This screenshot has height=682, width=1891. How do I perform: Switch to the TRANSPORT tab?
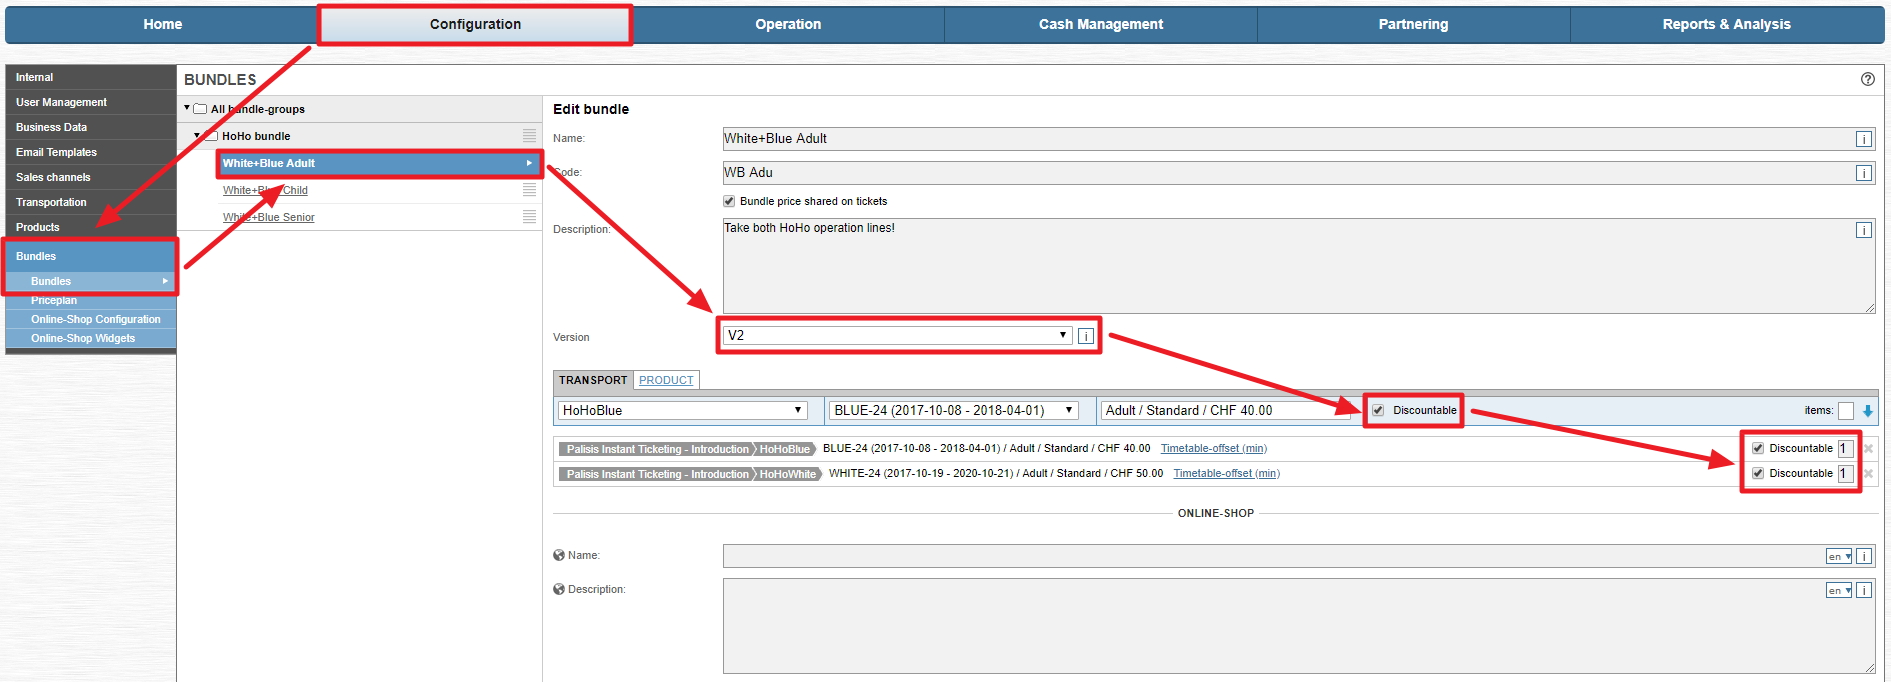point(593,380)
